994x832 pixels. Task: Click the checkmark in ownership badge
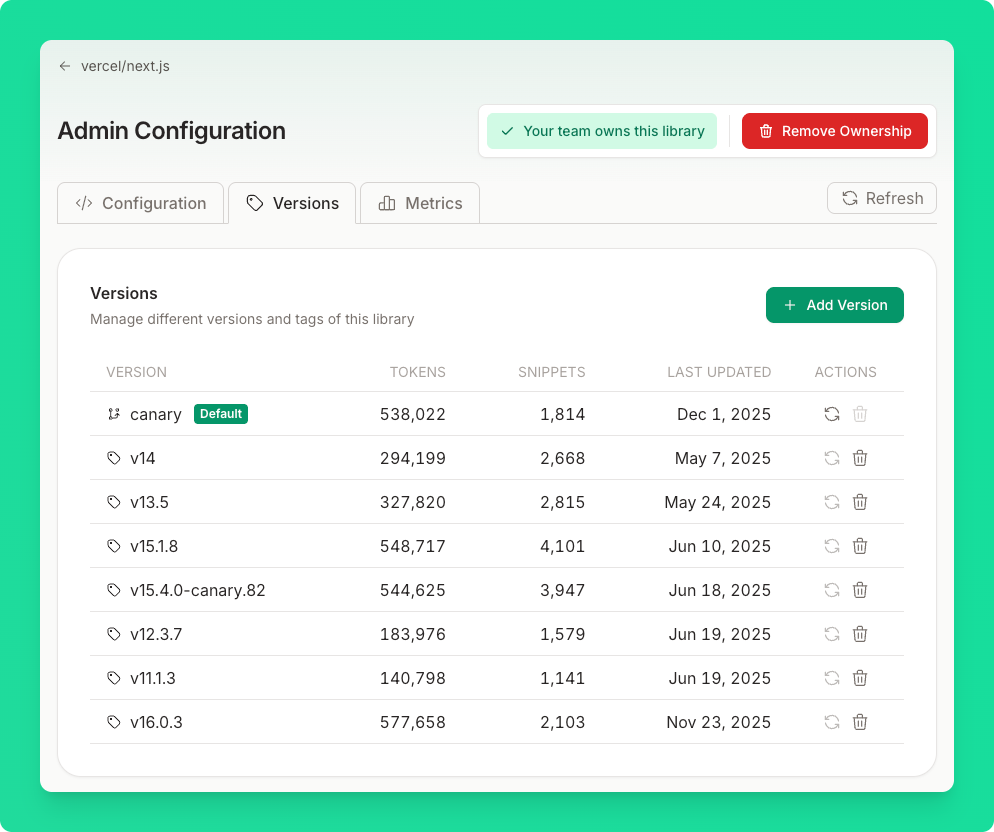click(x=506, y=131)
